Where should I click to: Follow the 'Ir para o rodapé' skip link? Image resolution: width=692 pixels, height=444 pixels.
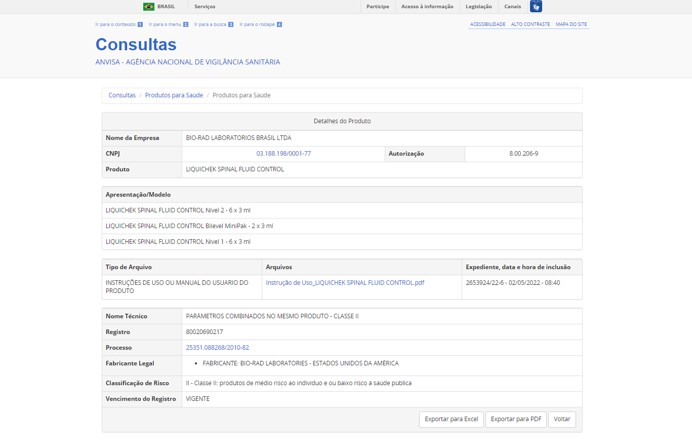pyautogui.click(x=260, y=24)
